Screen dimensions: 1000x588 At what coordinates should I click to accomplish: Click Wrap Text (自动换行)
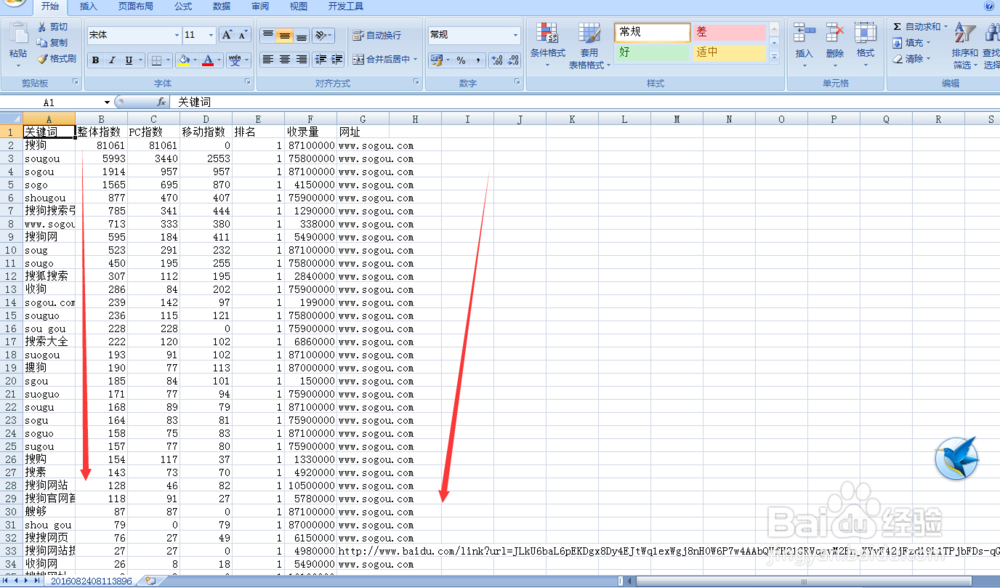[377, 35]
